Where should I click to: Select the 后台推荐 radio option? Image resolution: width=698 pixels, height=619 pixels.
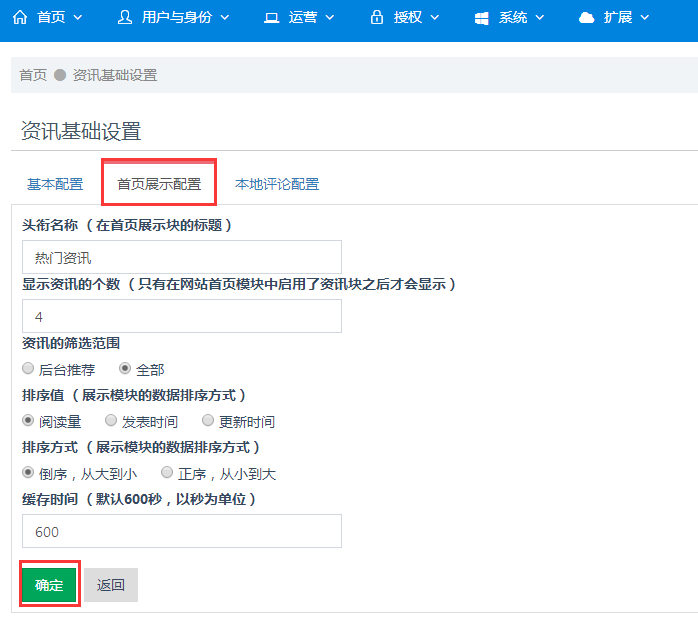(28, 368)
